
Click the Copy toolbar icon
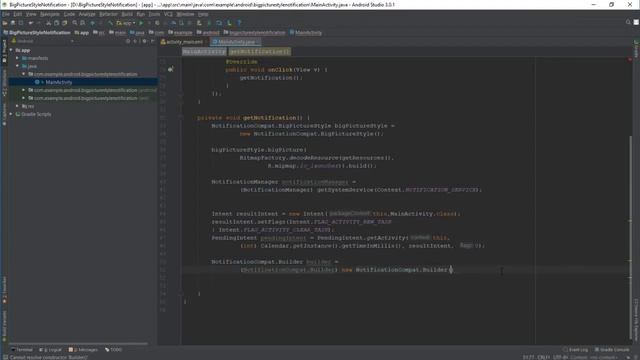pyautogui.click(x=56, y=23)
